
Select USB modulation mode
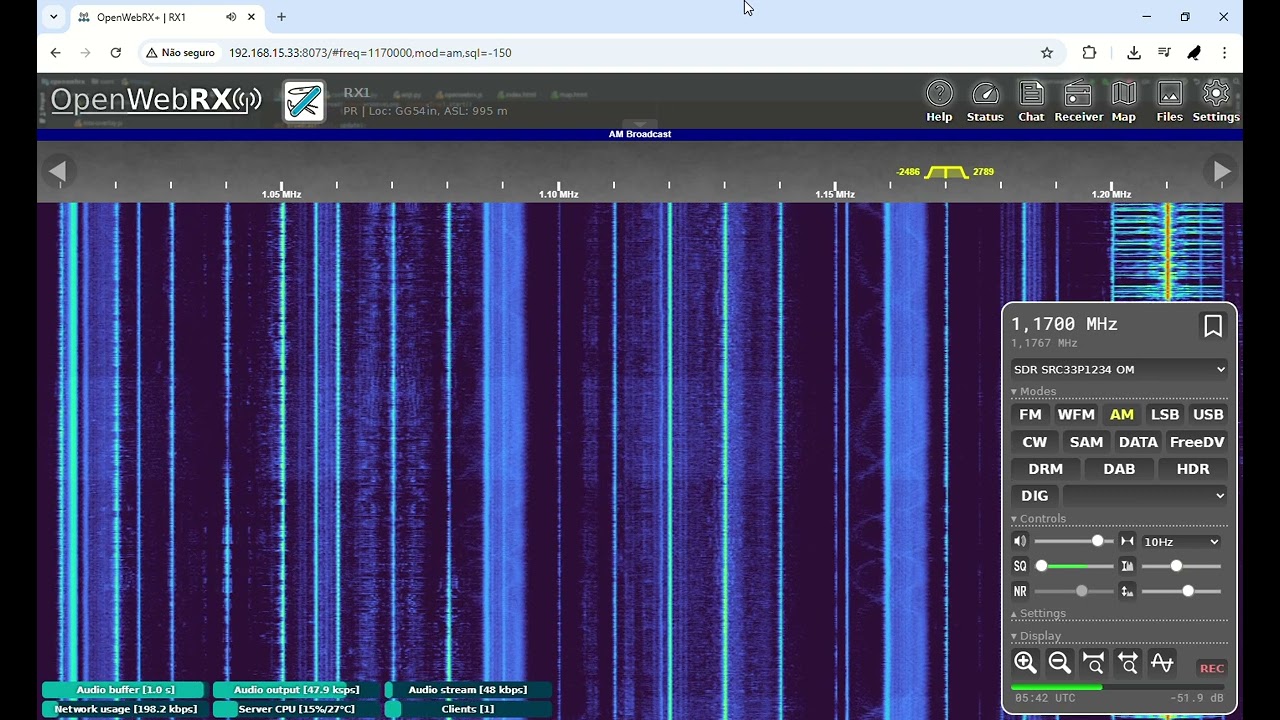(x=1208, y=414)
